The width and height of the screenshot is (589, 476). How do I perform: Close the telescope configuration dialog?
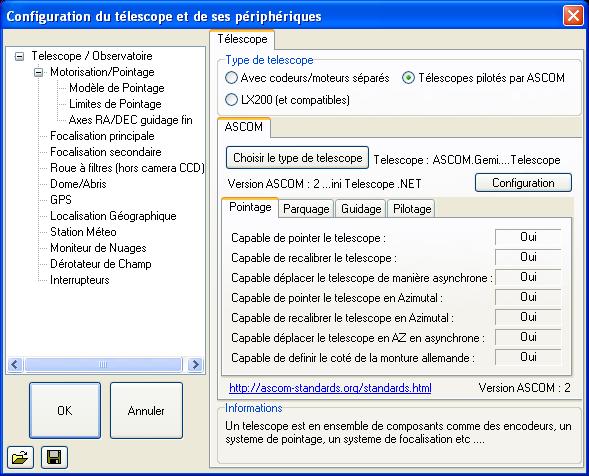coord(573,16)
